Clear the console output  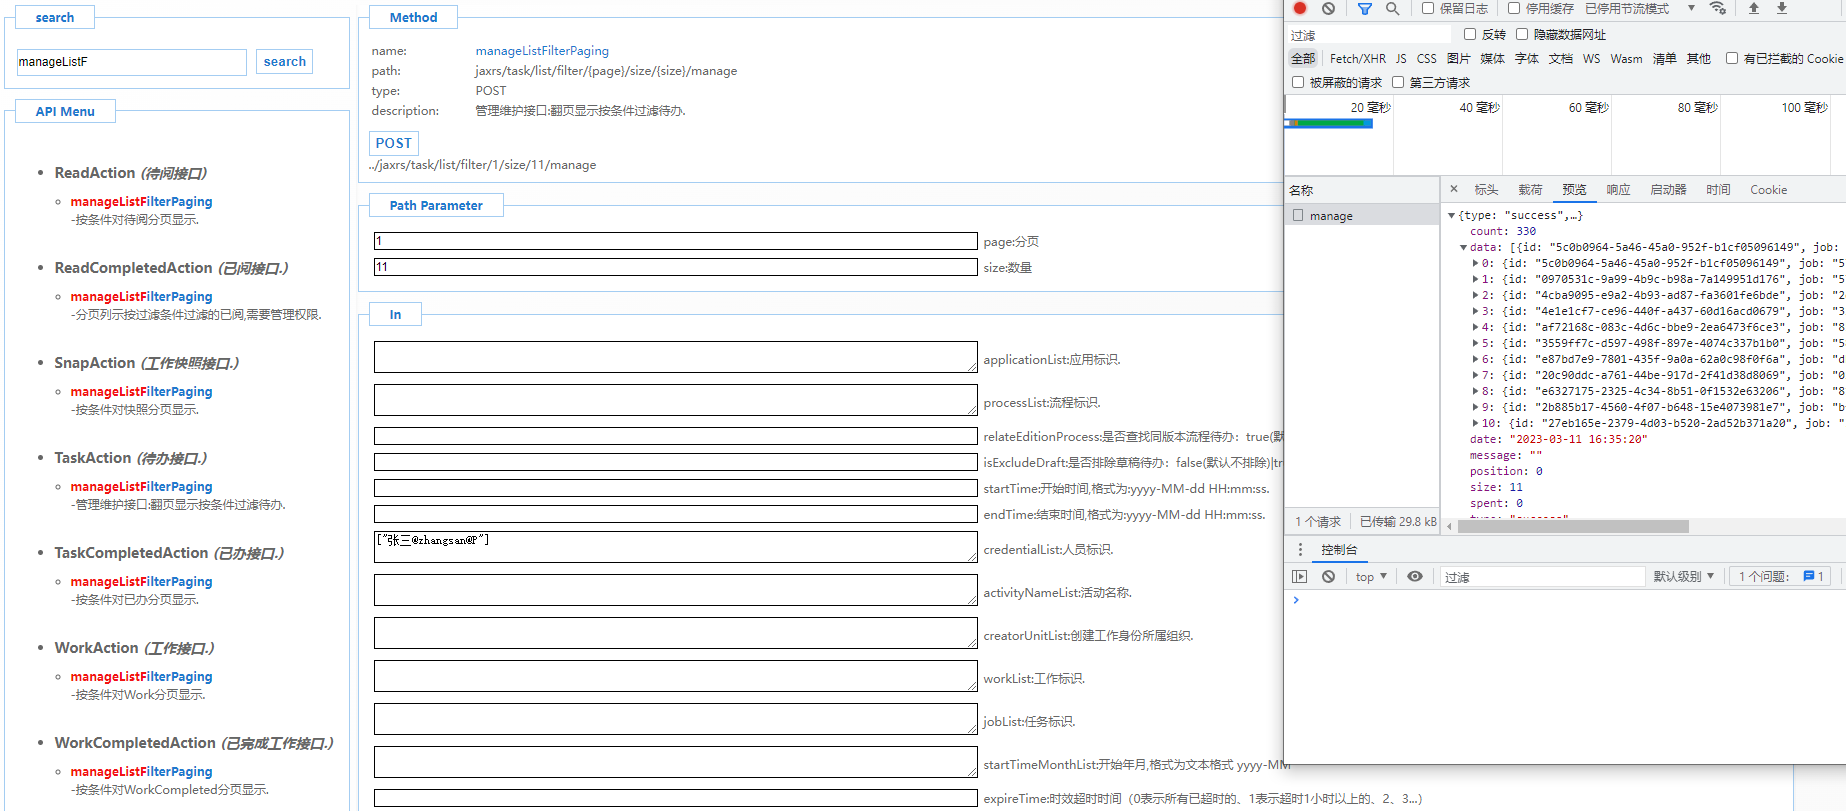click(x=1328, y=577)
